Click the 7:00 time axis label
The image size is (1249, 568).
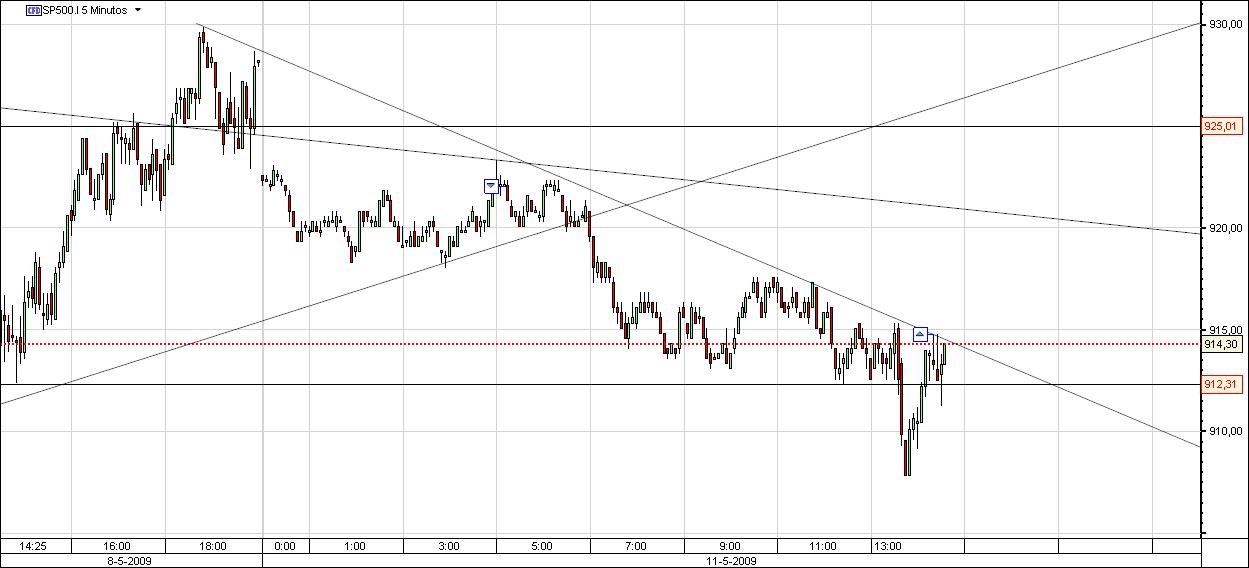point(635,546)
